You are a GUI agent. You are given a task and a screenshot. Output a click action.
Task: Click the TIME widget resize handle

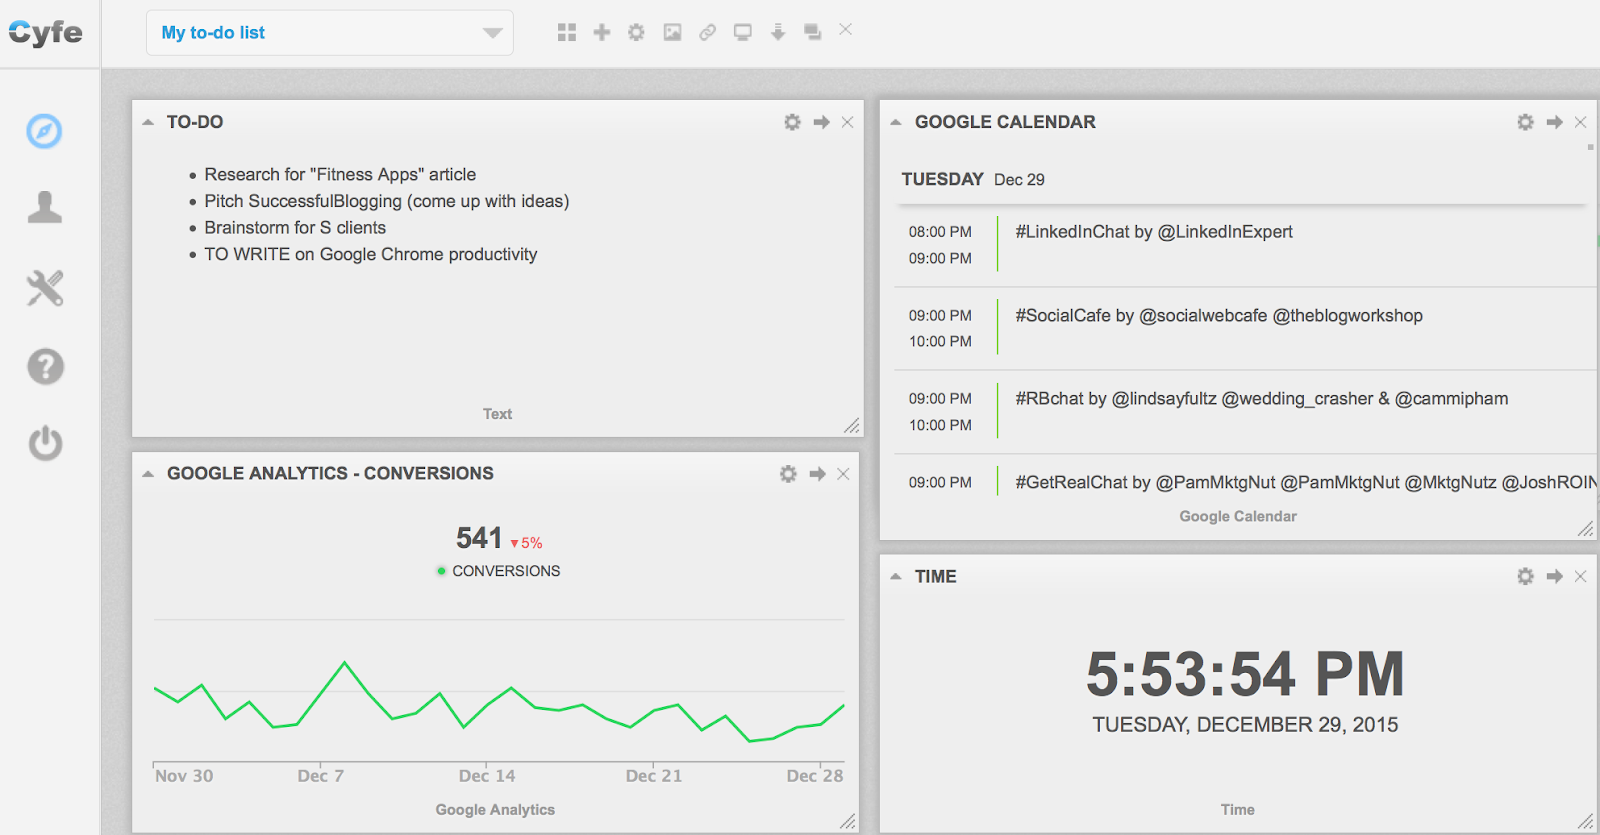click(1585, 821)
